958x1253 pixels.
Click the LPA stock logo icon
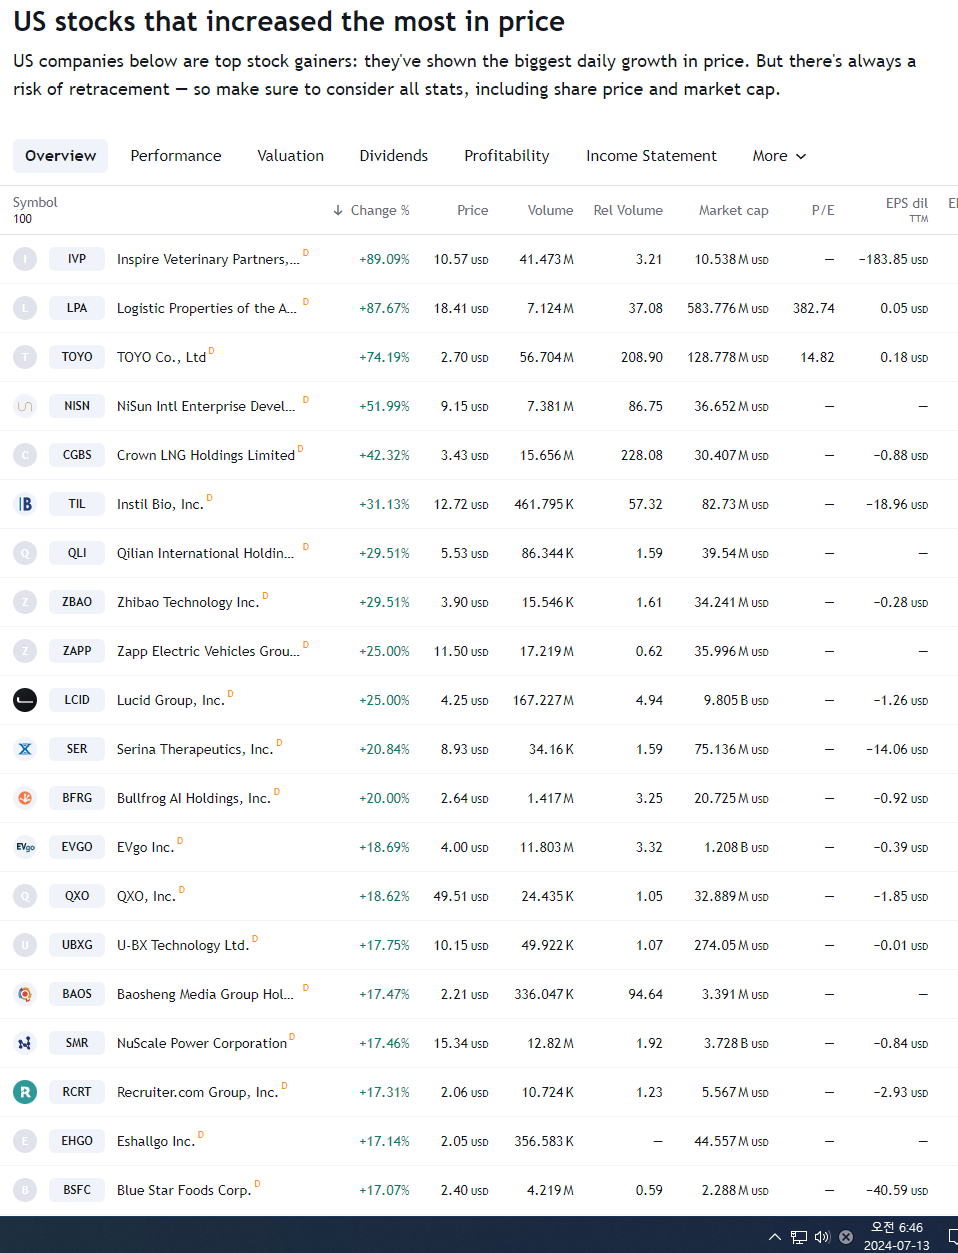(x=25, y=308)
